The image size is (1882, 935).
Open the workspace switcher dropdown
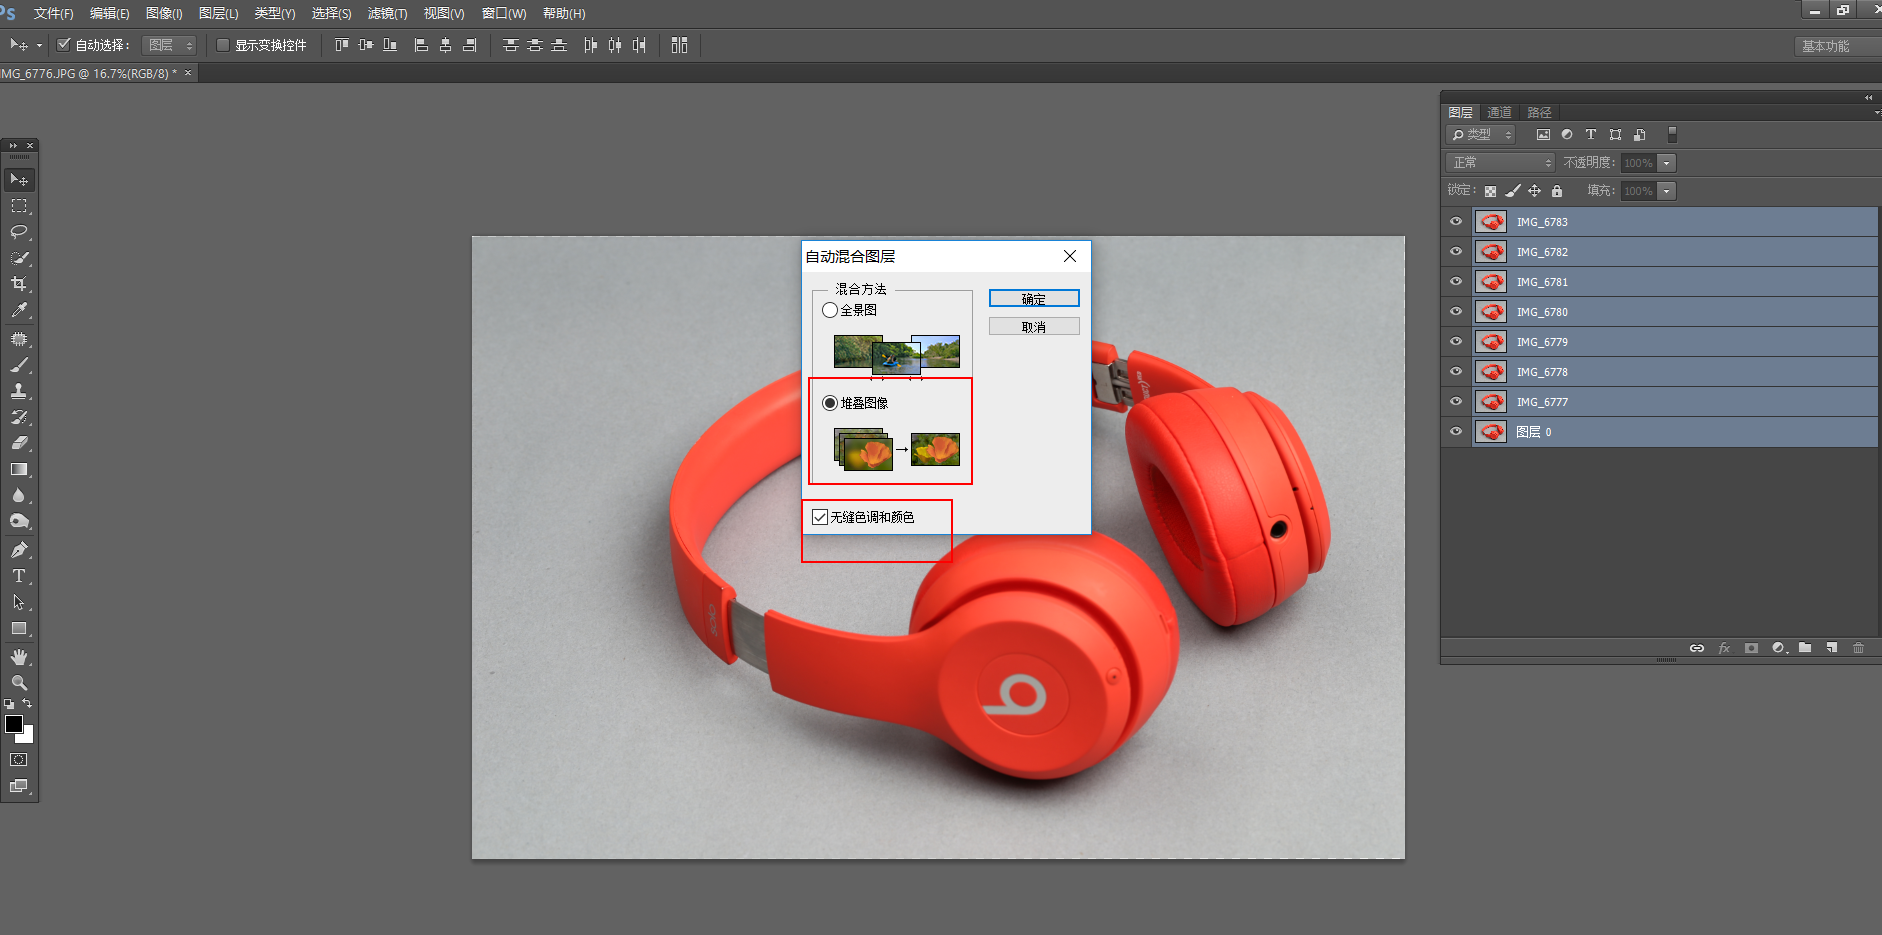click(1838, 46)
